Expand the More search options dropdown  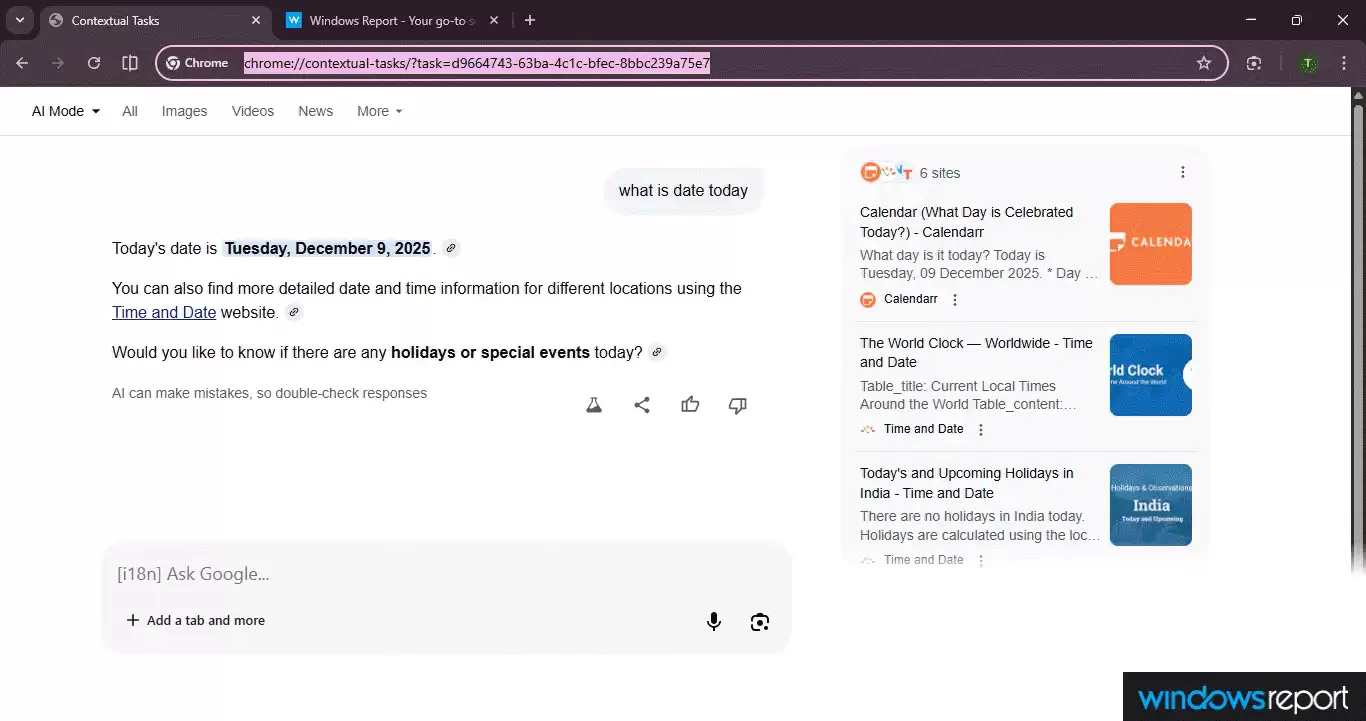coord(378,111)
